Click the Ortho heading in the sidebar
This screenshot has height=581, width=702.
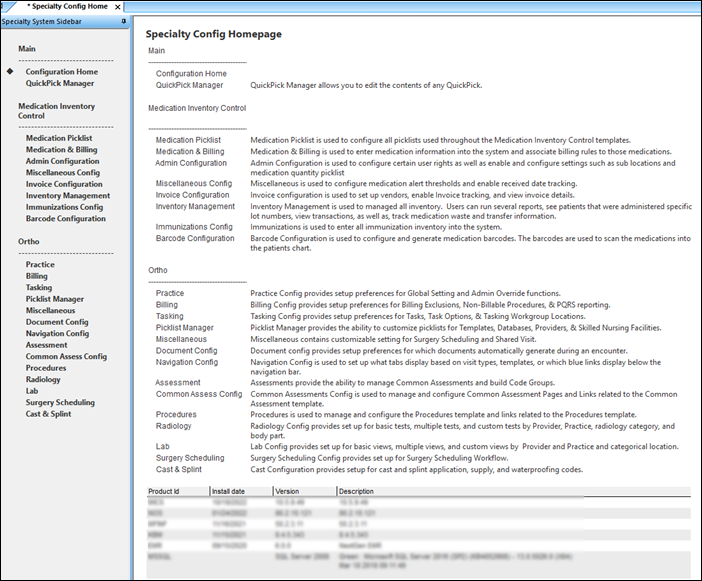29,242
